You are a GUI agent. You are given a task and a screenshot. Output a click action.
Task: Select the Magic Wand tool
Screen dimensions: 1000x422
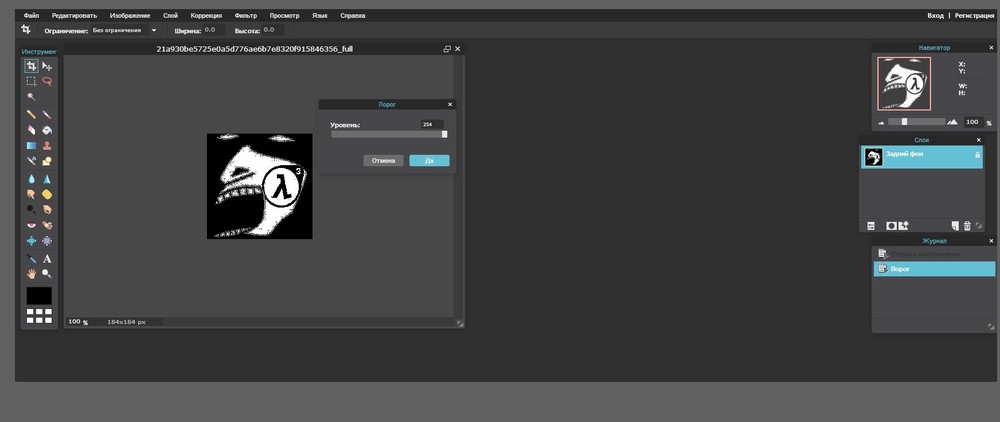pyautogui.click(x=31, y=97)
